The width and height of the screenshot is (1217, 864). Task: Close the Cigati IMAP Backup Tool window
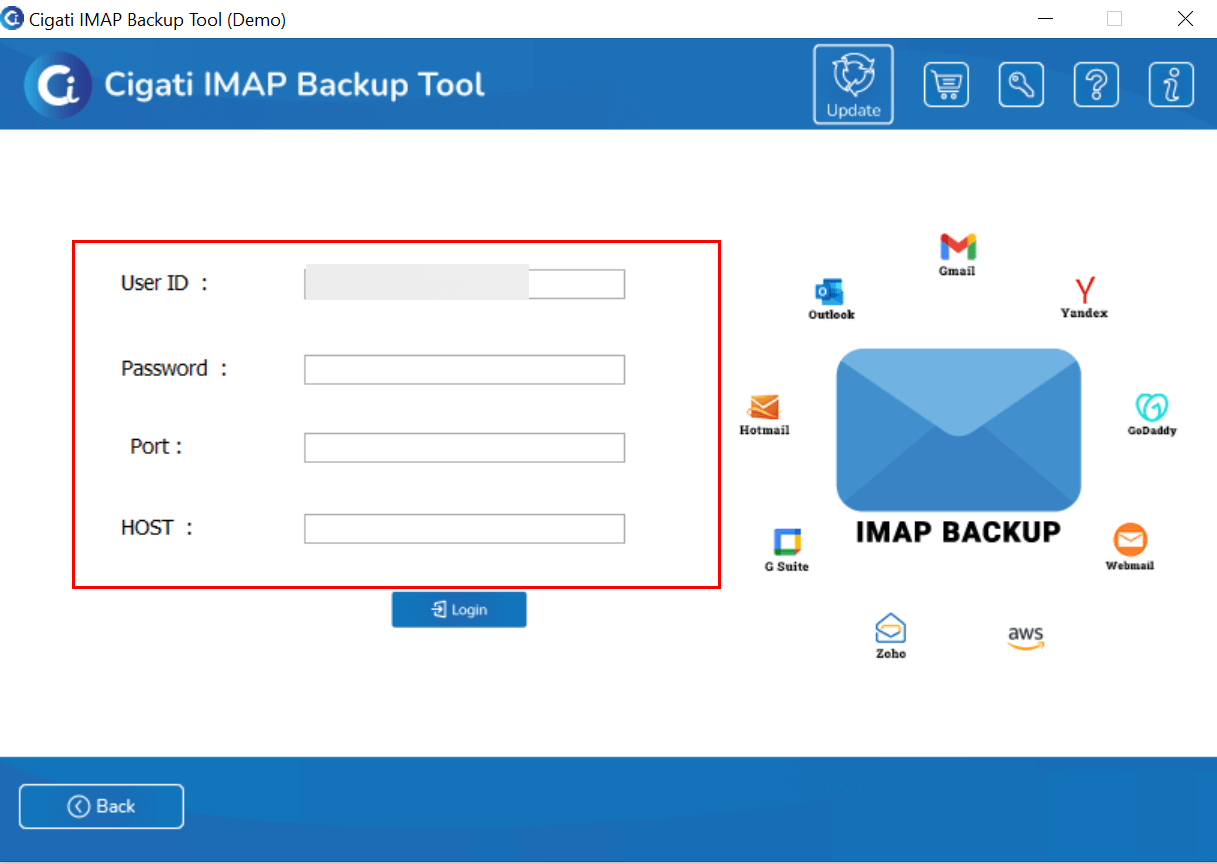click(1185, 19)
